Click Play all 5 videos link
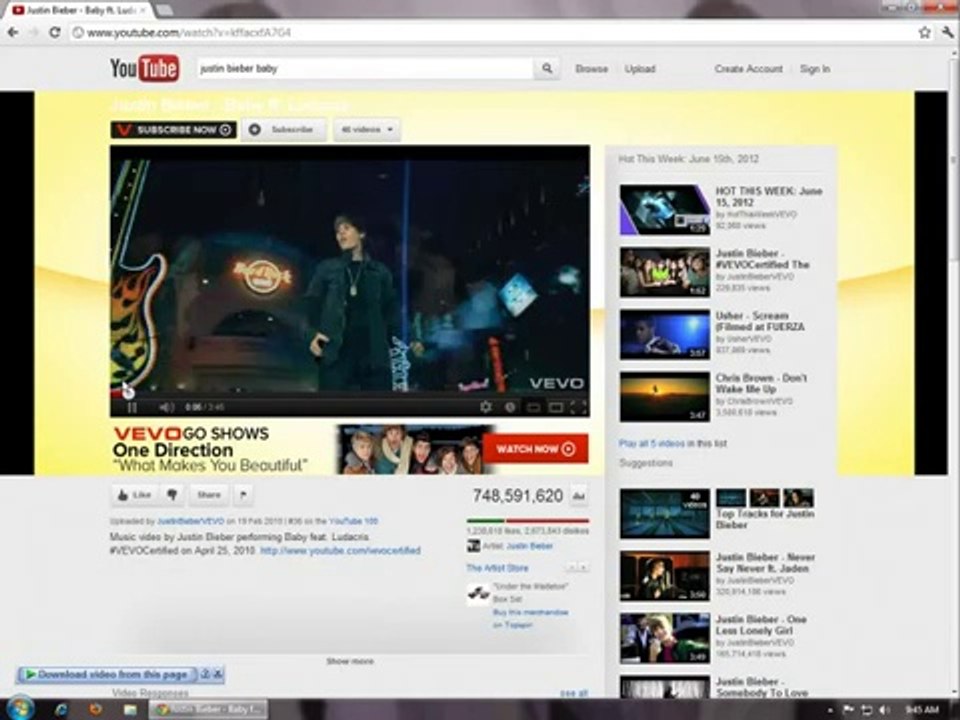This screenshot has width=960, height=720. point(651,443)
